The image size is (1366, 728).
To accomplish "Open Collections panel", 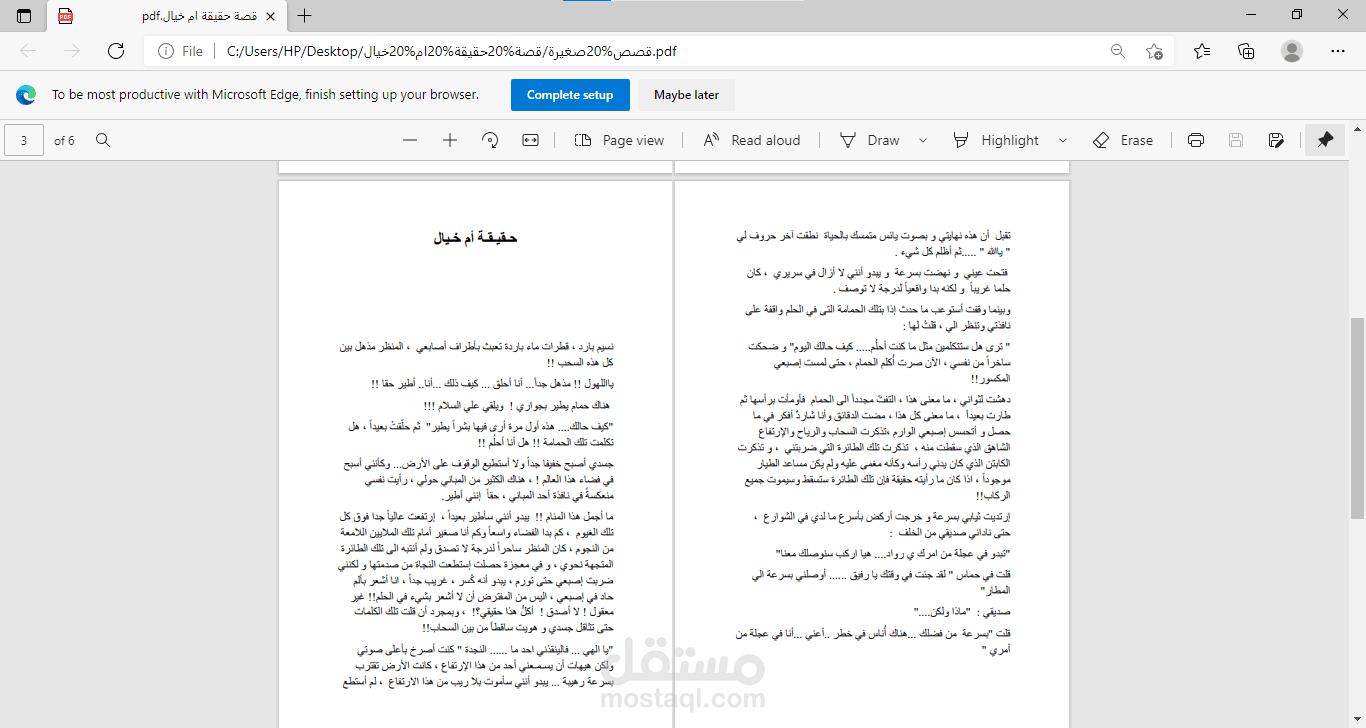I will point(1246,51).
